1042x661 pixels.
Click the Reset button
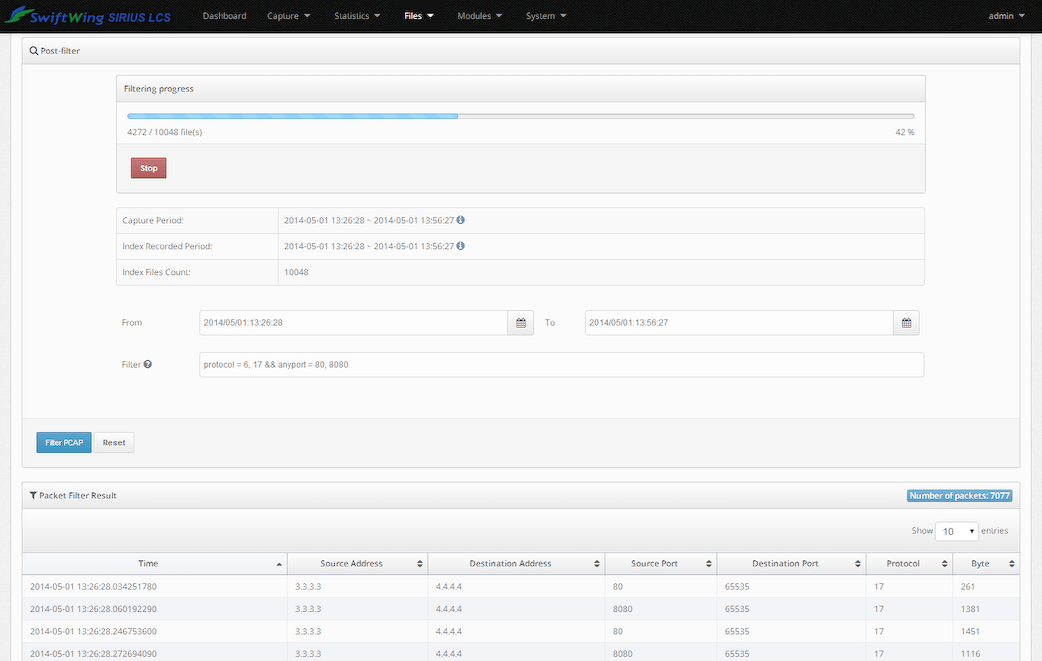(114, 442)
